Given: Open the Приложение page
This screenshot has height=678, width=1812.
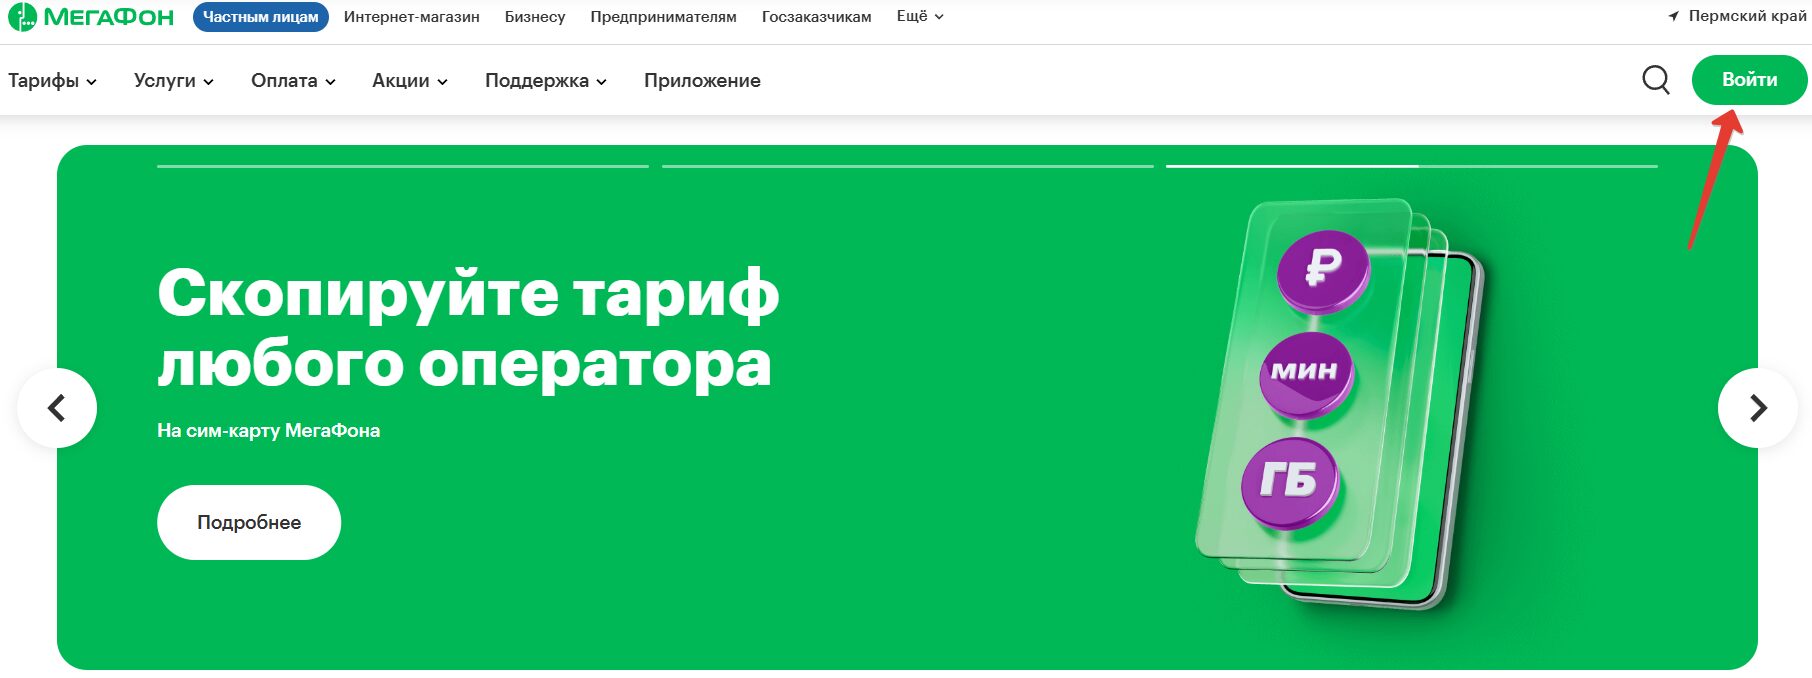Looking at the screenshot, I should coord(702,81).
